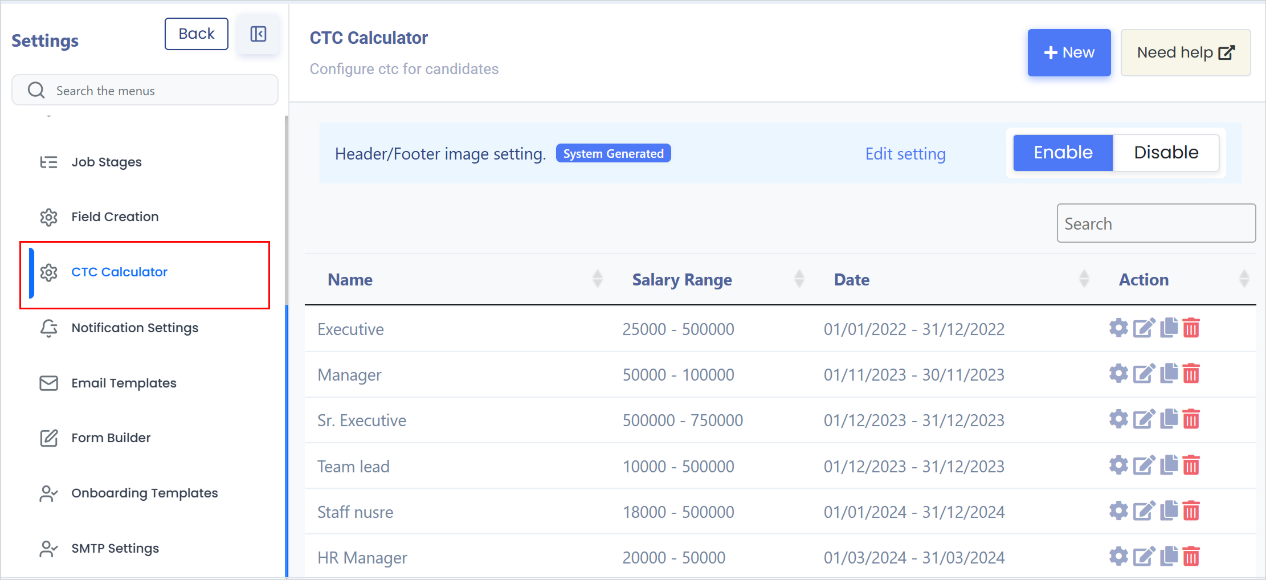Image resolution: width=1266 pixels, height=580 pixels.
Task: Go to Email Templates menu item
Action: coord(124,383)
